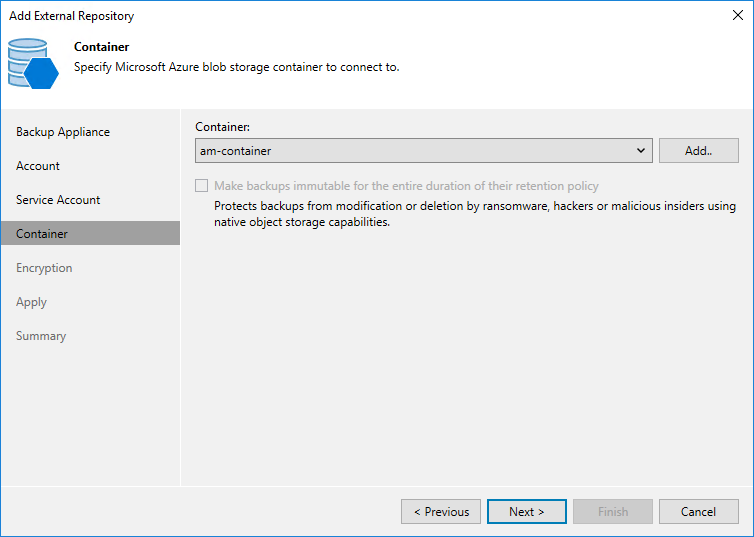
Task: Close the Add External Repository dialog
Action: (x=738, y=15)
